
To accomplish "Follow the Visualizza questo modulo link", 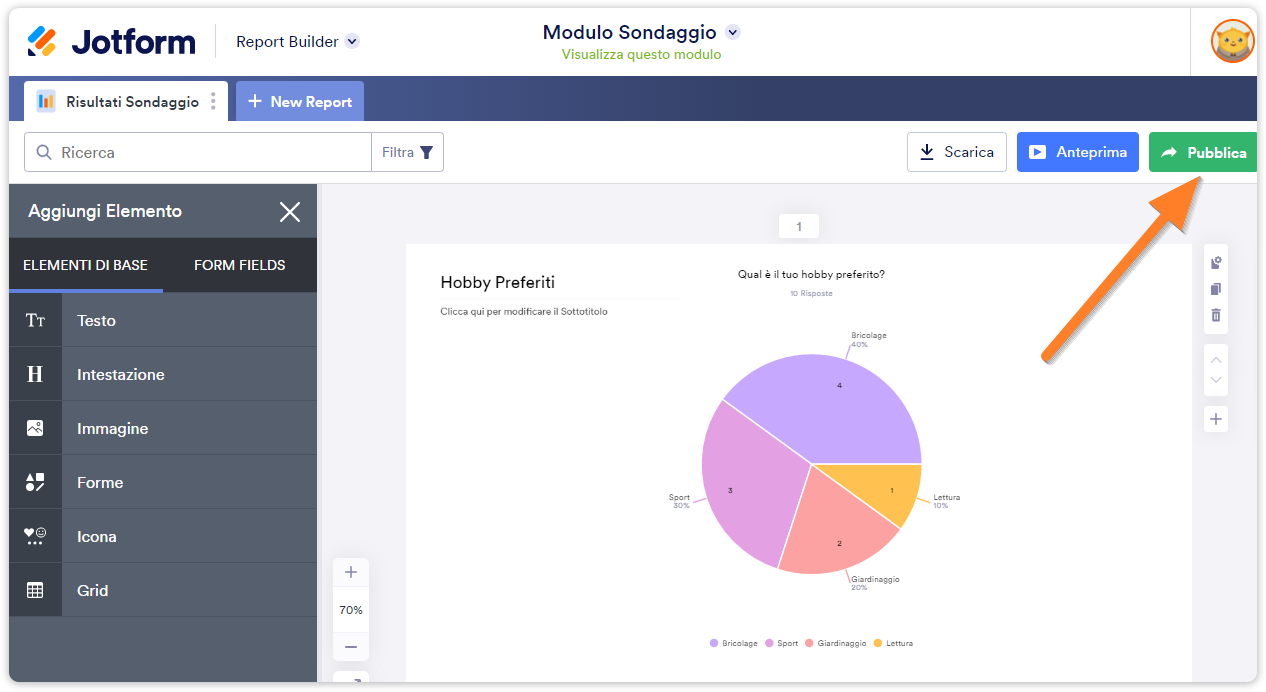I will pyautogui.click(x=641, y=55).
